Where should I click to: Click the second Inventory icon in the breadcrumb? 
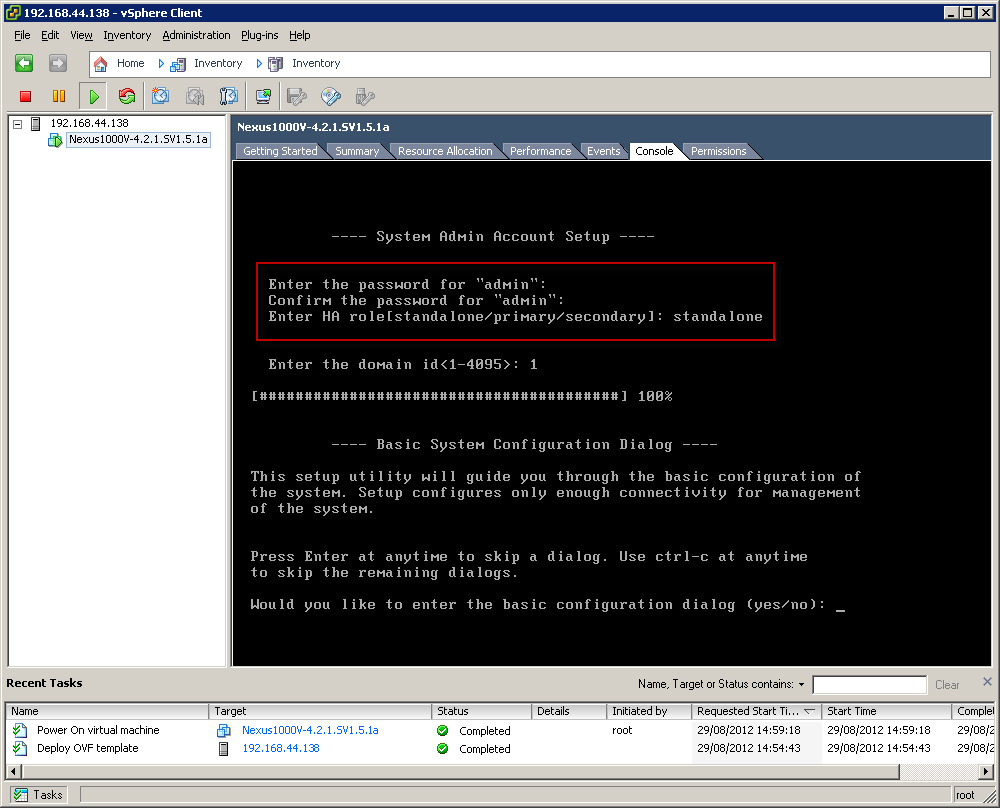coord(276,64)
